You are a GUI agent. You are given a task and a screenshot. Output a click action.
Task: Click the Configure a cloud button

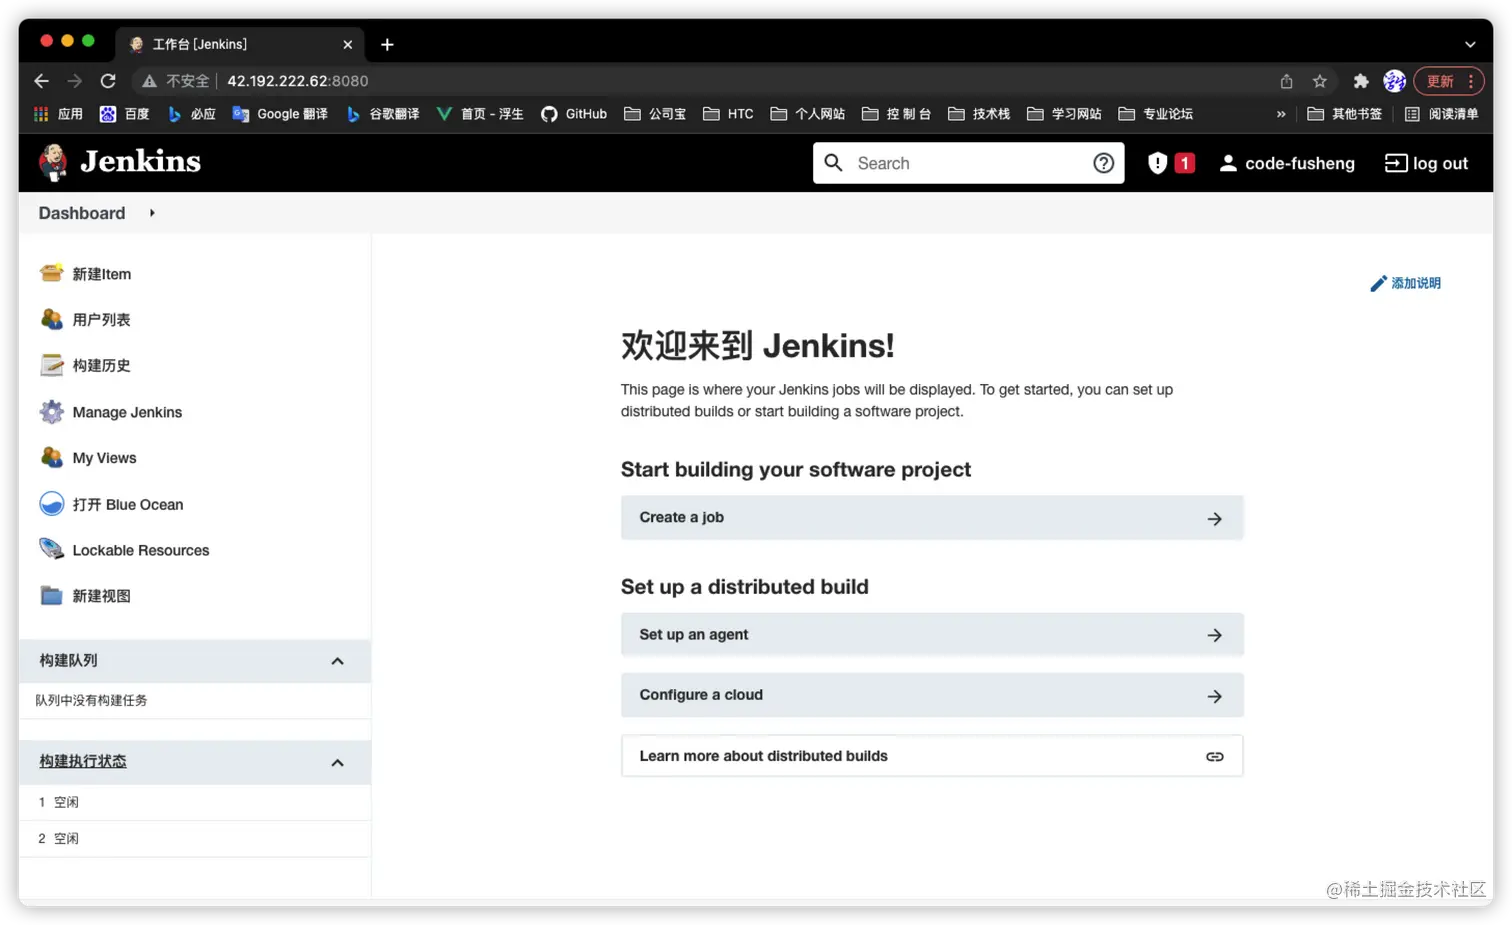pyautogui.click(x=932, y=695)
